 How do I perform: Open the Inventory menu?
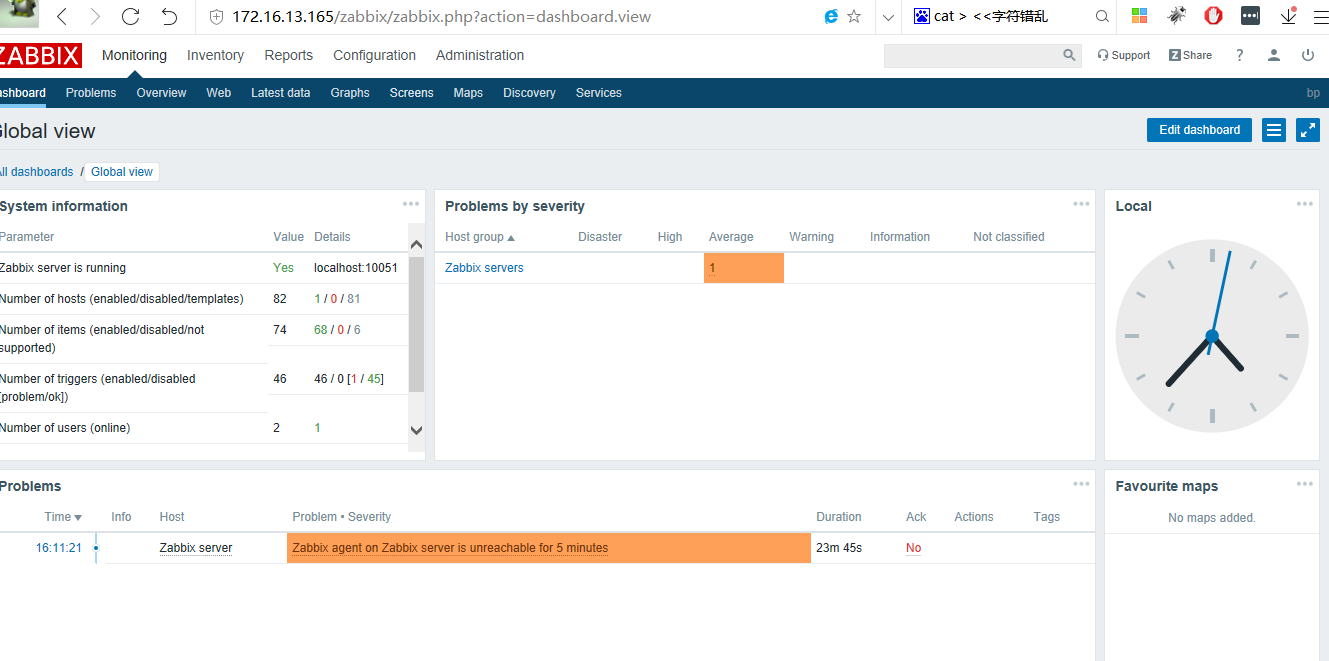[215, 55]
